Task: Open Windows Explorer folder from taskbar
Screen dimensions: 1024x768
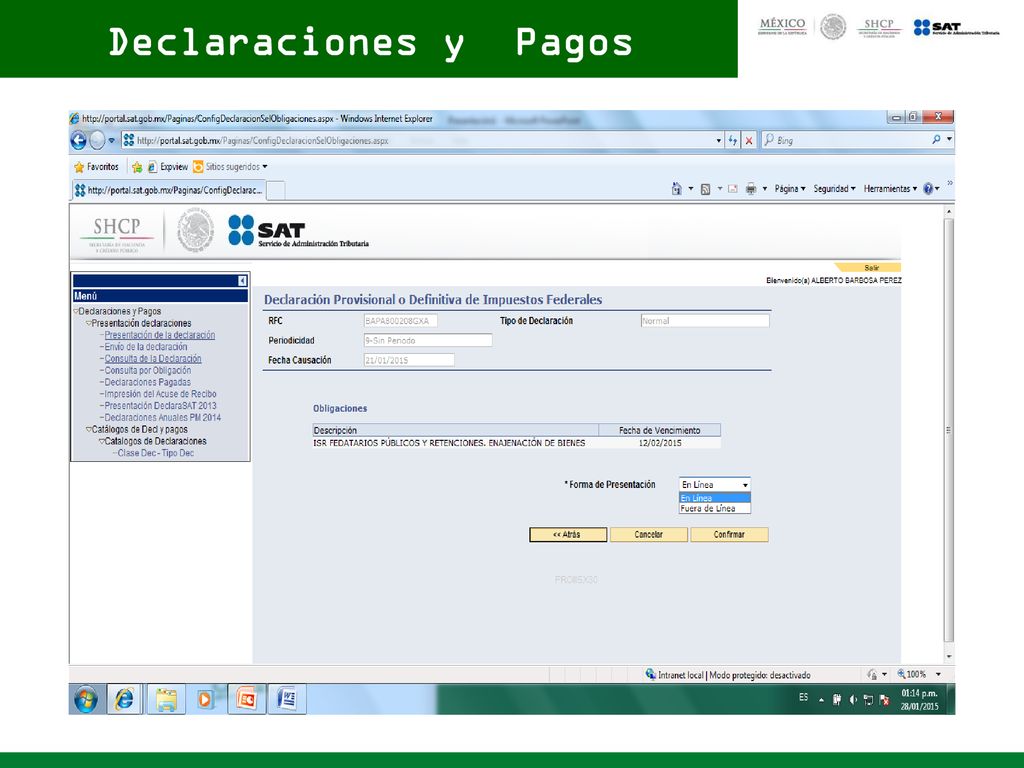Action: click(166, 699)
